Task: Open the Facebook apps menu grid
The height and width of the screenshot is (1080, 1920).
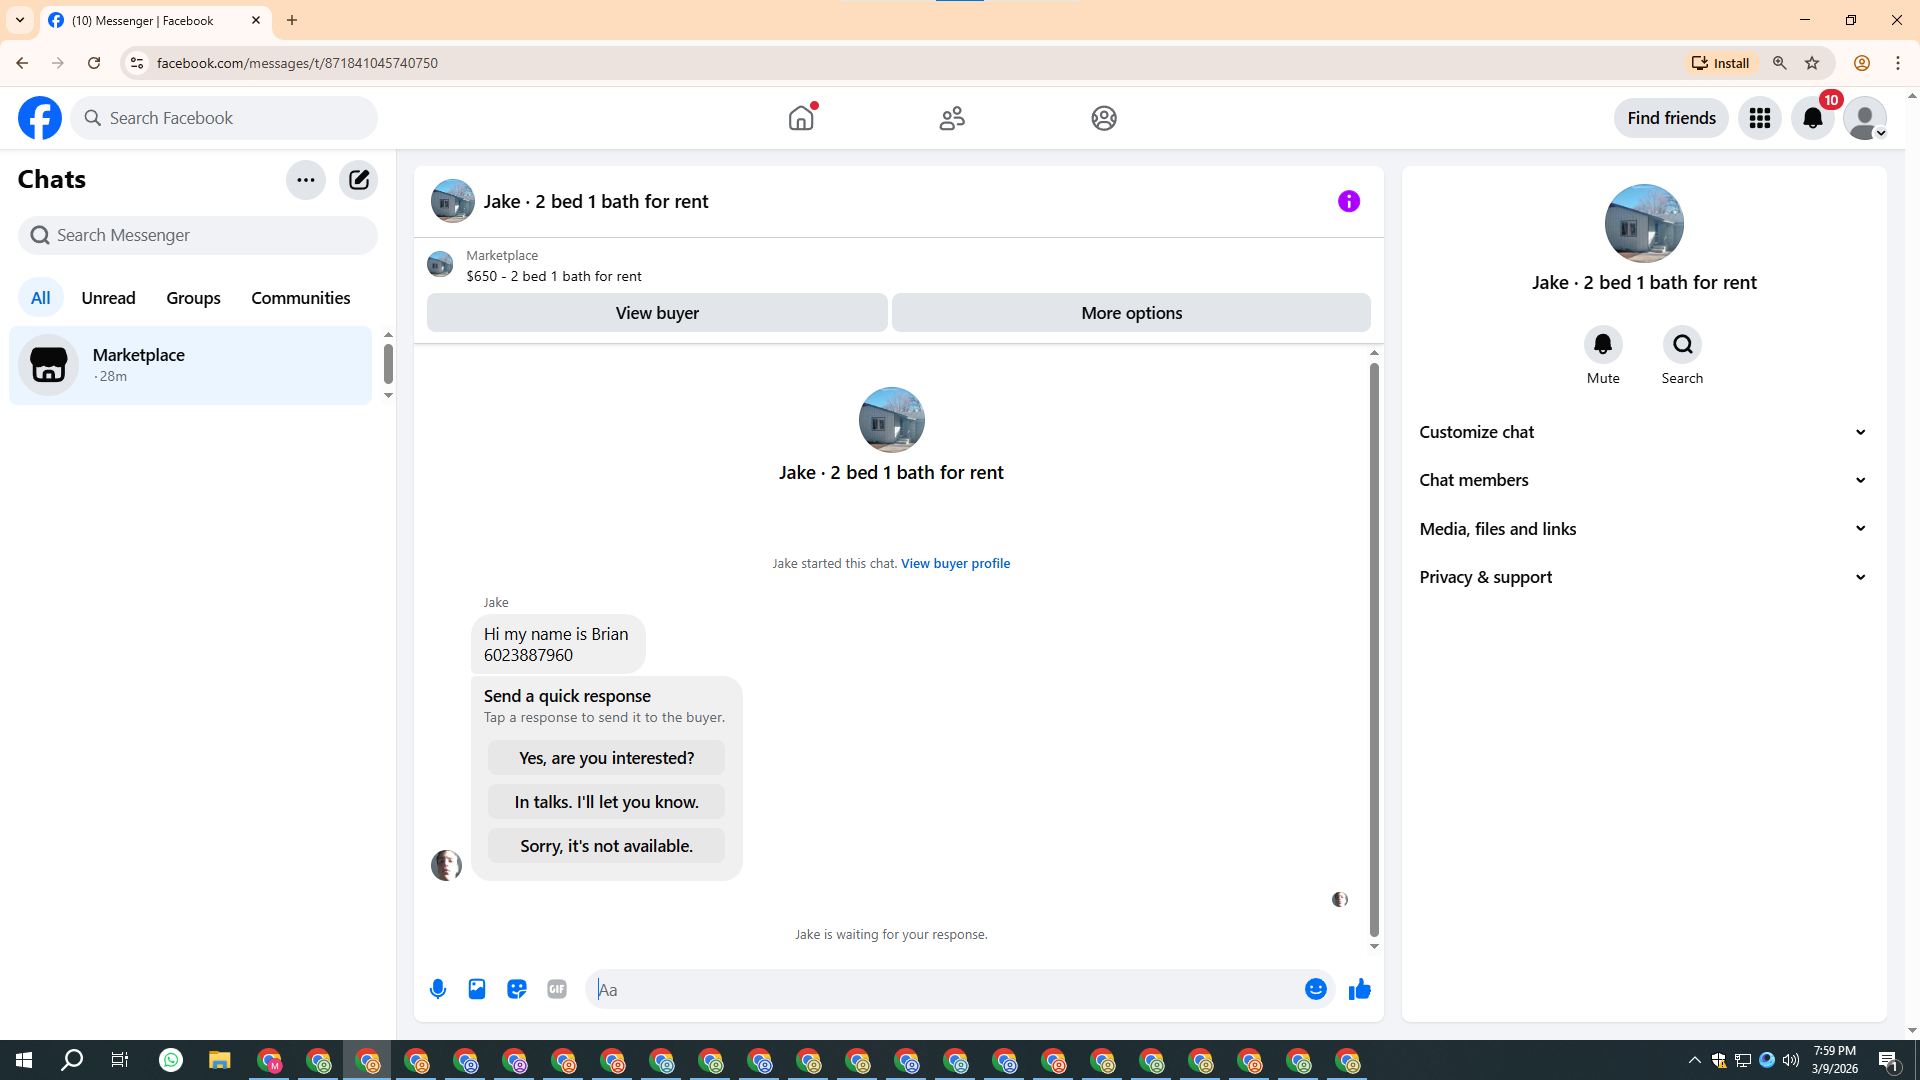Action: pos(1760,118)
